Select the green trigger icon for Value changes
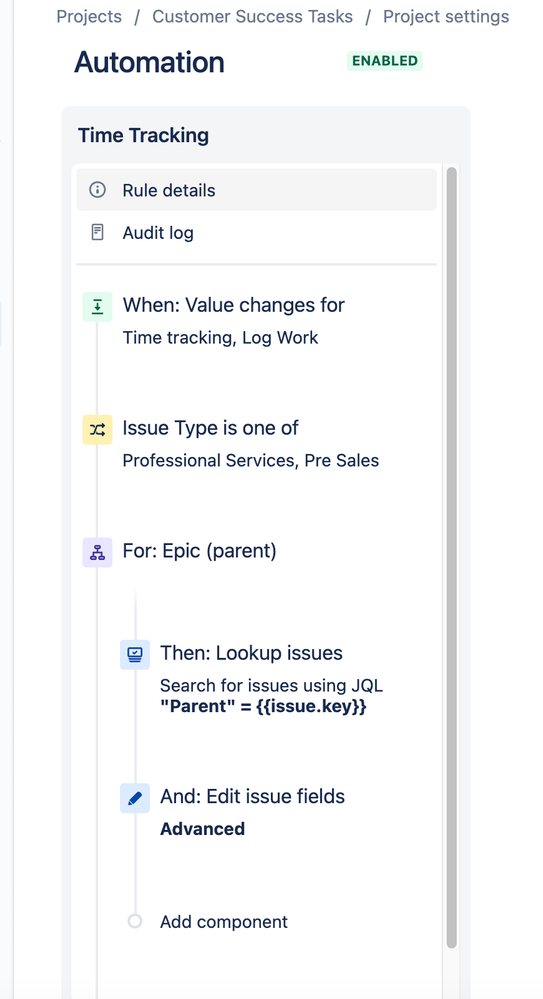Viewport: 543px width, 999px height. tap(98, 307)
